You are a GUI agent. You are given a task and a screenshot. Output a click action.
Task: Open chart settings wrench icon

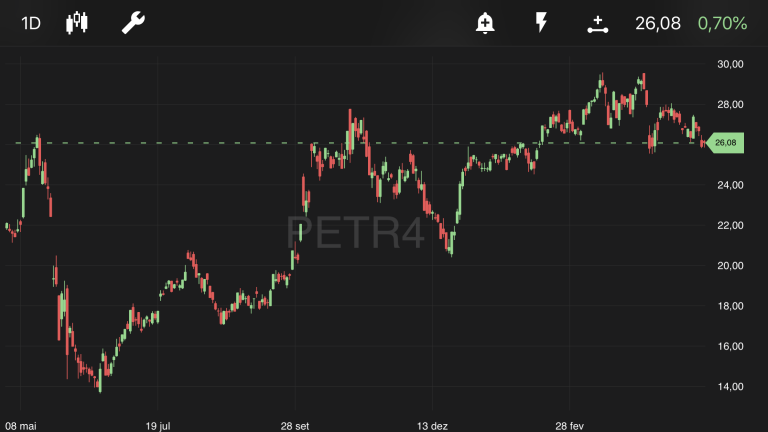pos(133,23)
